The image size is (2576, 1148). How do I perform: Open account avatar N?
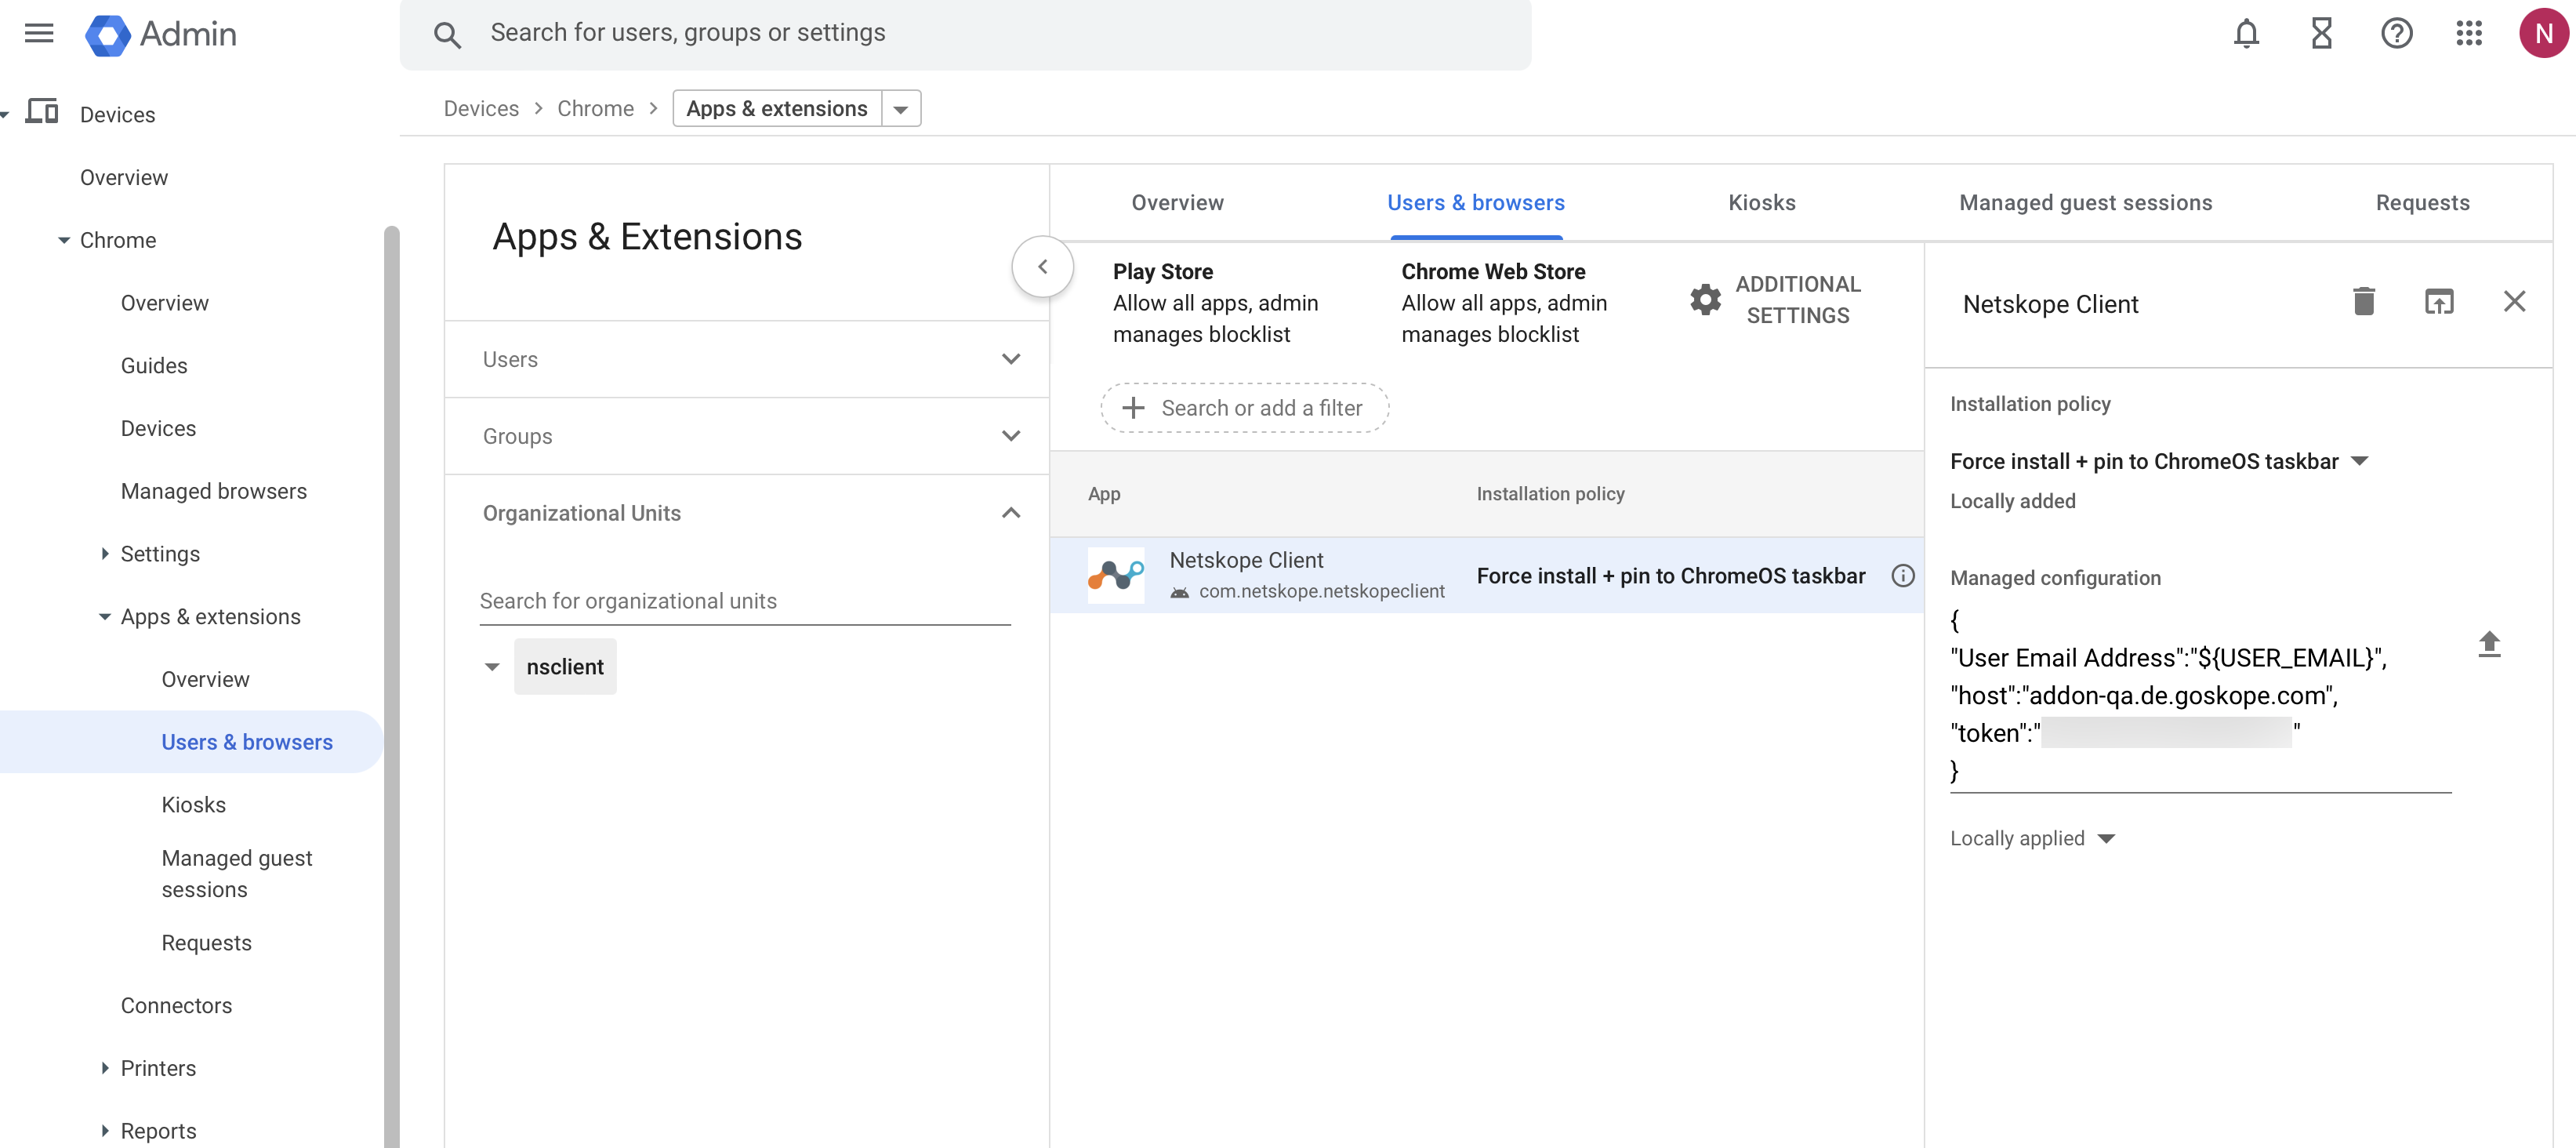2543,34
